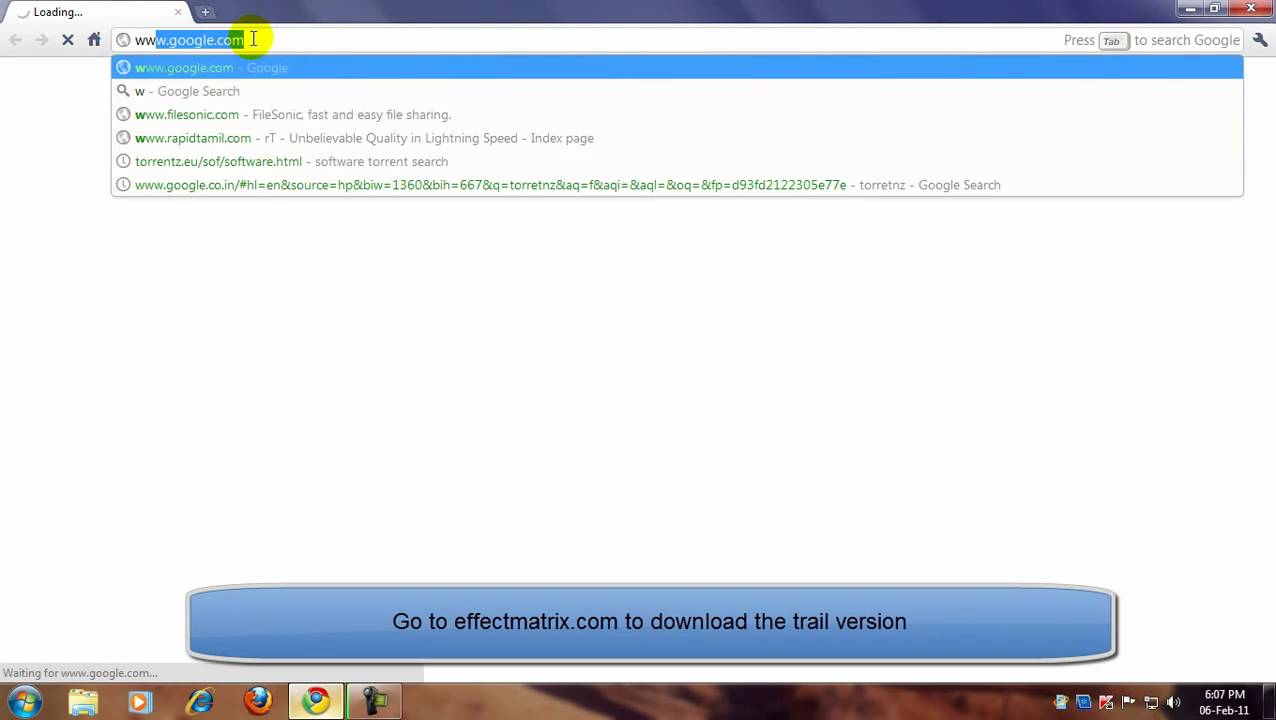Open the Chrome wrench settings menu
The height and width of the screenshot is (720, 1276).
1259,40
